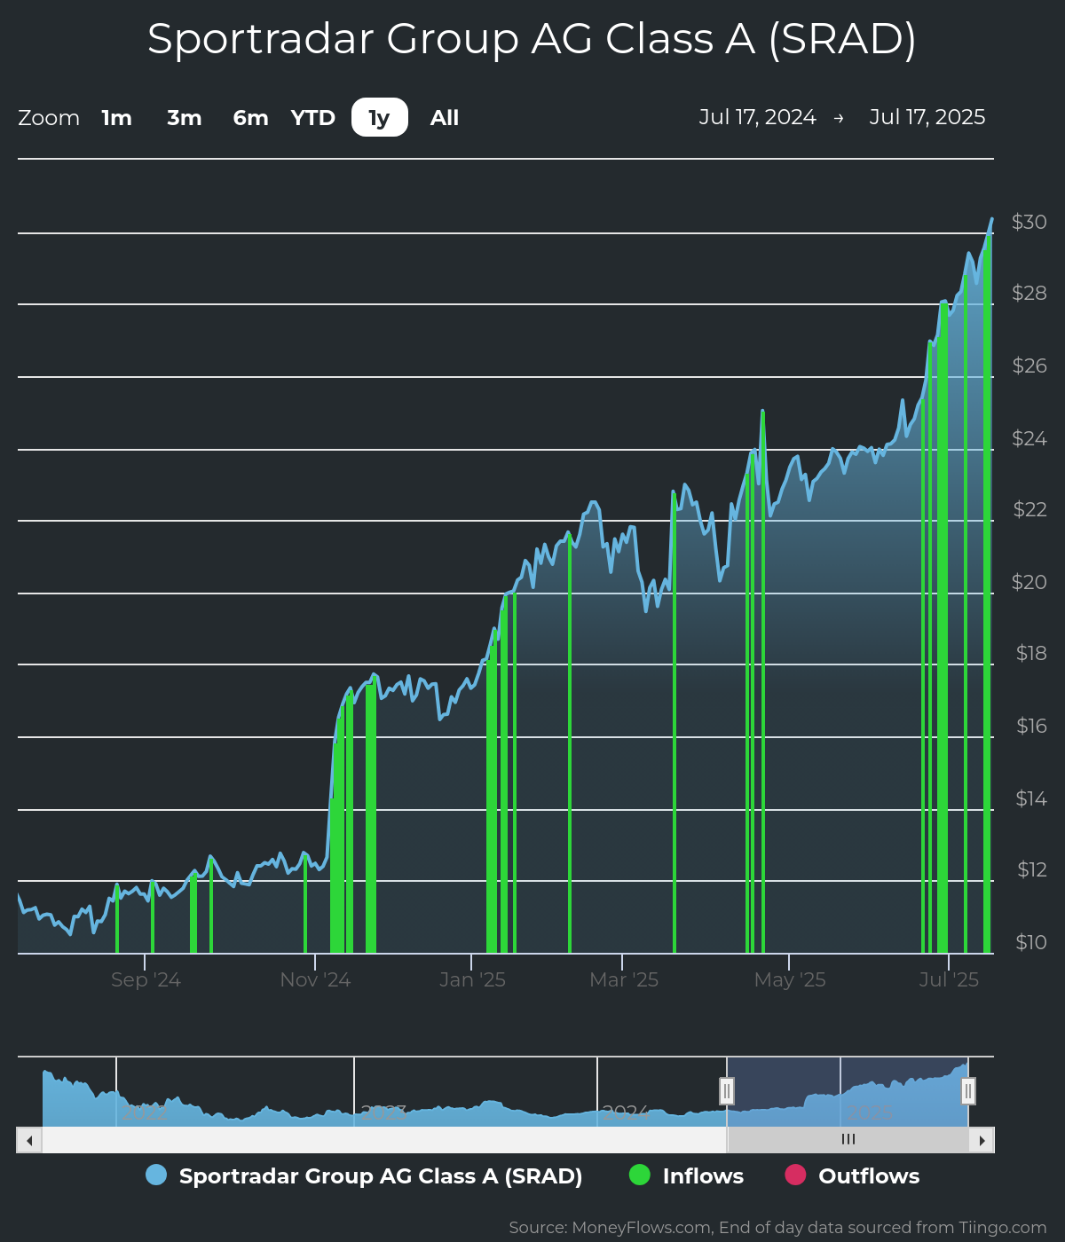Image resolution: width=1065 pixels, height=1242 pixels.
Task: Toggle the Outflows legend series
Action: (852, 1176)
